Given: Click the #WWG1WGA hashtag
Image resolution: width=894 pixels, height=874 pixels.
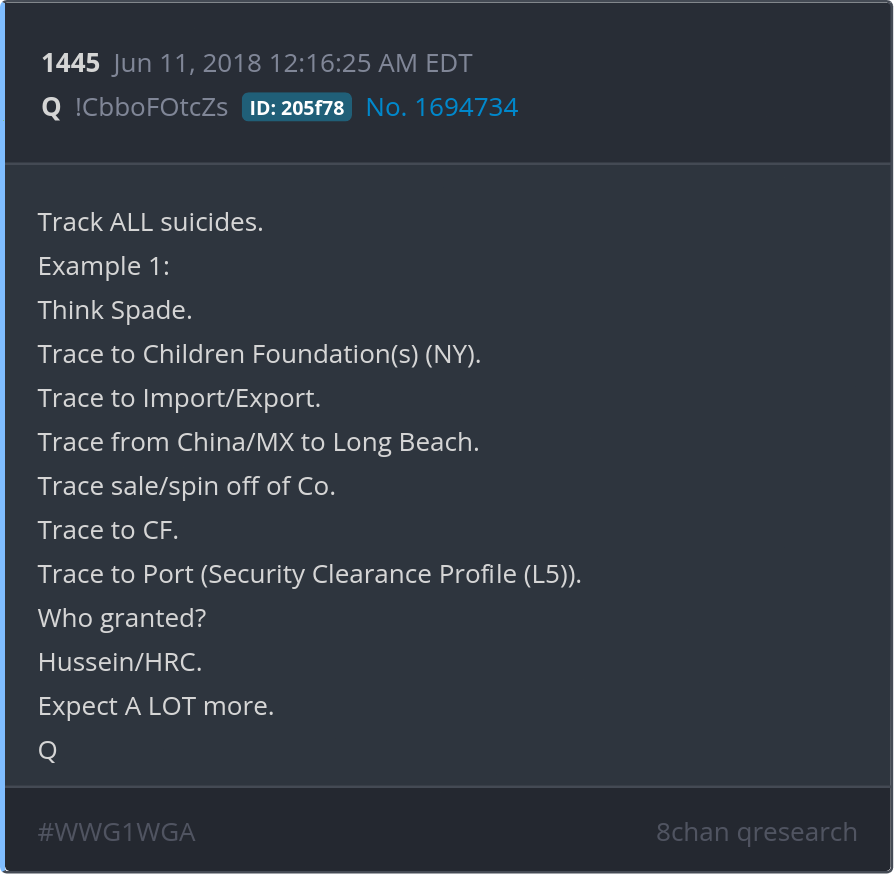Looking at the screenshot, I should point(116,832).
